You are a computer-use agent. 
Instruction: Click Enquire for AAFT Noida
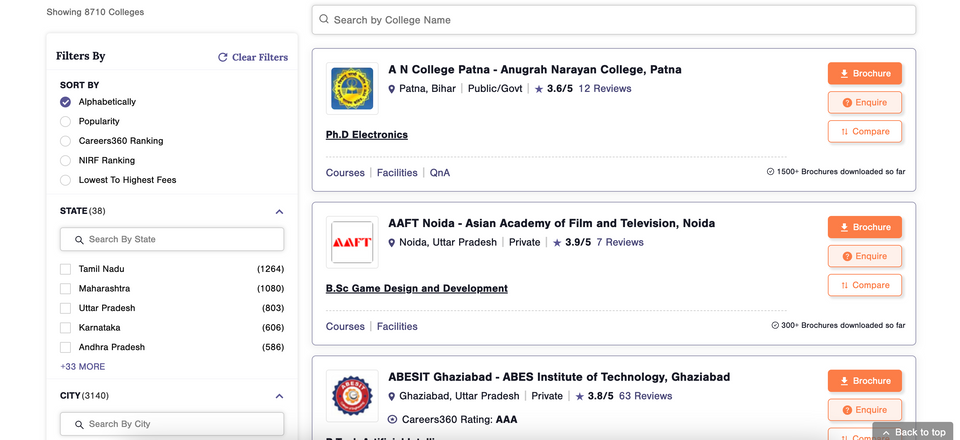pos(864,256)
